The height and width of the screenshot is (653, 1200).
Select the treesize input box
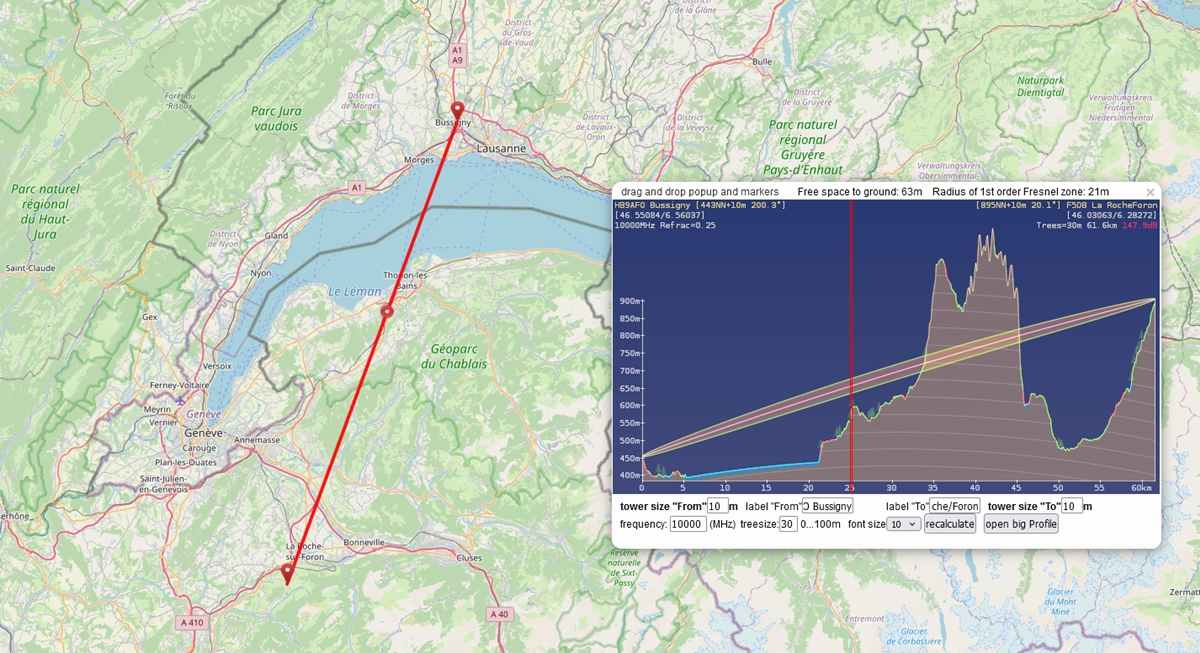[788, 524]
